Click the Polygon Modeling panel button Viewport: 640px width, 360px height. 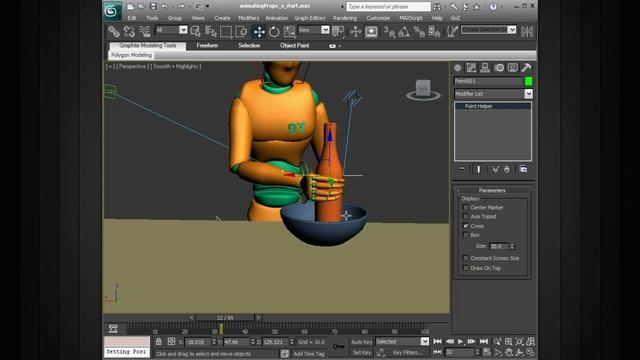131,55
